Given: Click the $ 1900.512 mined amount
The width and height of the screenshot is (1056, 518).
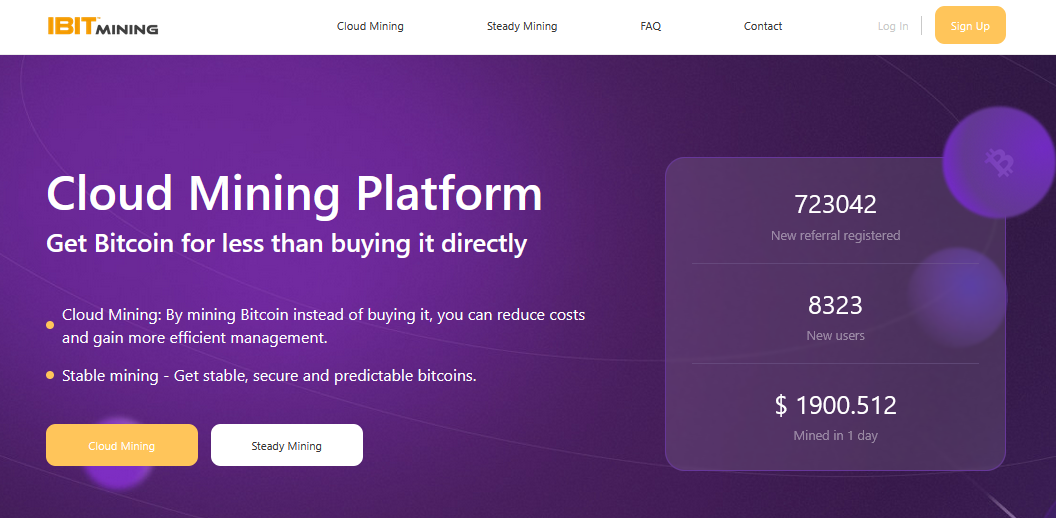Looking at the screenshot, I should click(835, 405).
